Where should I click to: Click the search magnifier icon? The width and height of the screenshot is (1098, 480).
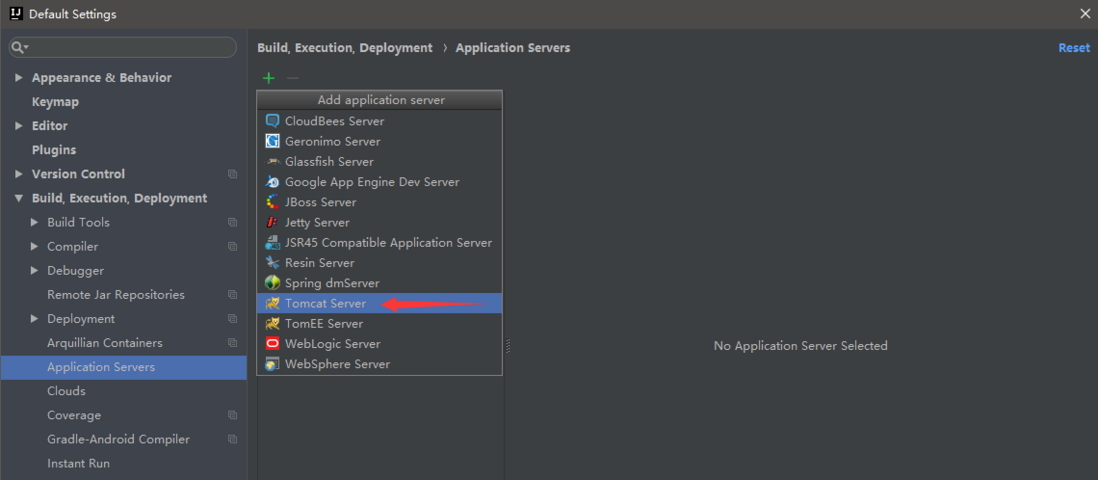tap(20, 48)
